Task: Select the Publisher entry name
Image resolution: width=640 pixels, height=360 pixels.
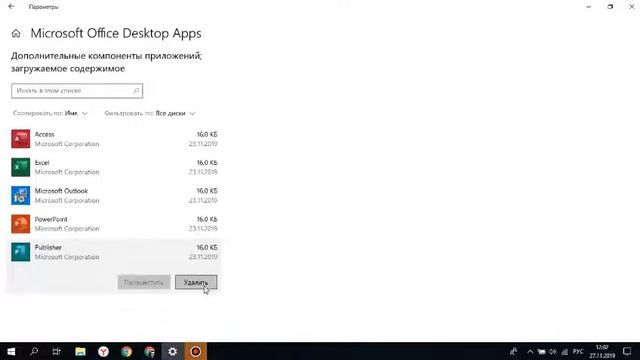Action: [x=48, y=247]
